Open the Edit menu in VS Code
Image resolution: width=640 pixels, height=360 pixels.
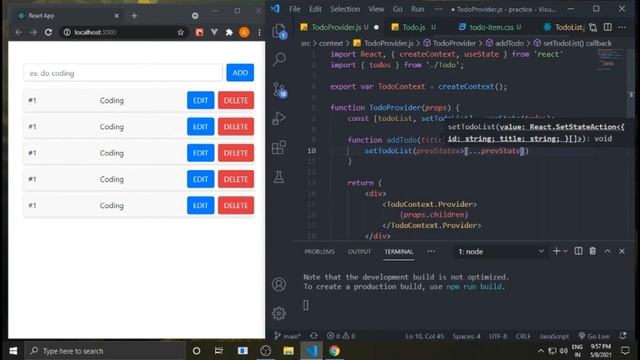[315, 9]
